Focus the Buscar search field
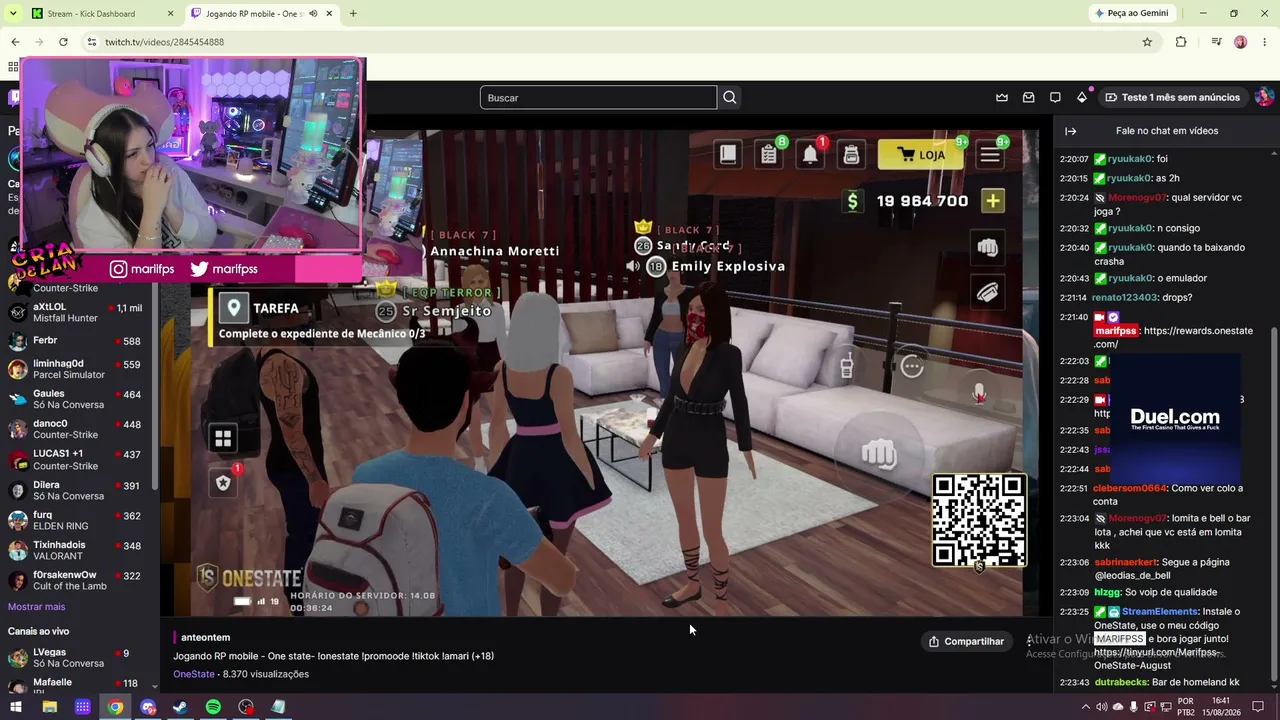 point(598,97)
